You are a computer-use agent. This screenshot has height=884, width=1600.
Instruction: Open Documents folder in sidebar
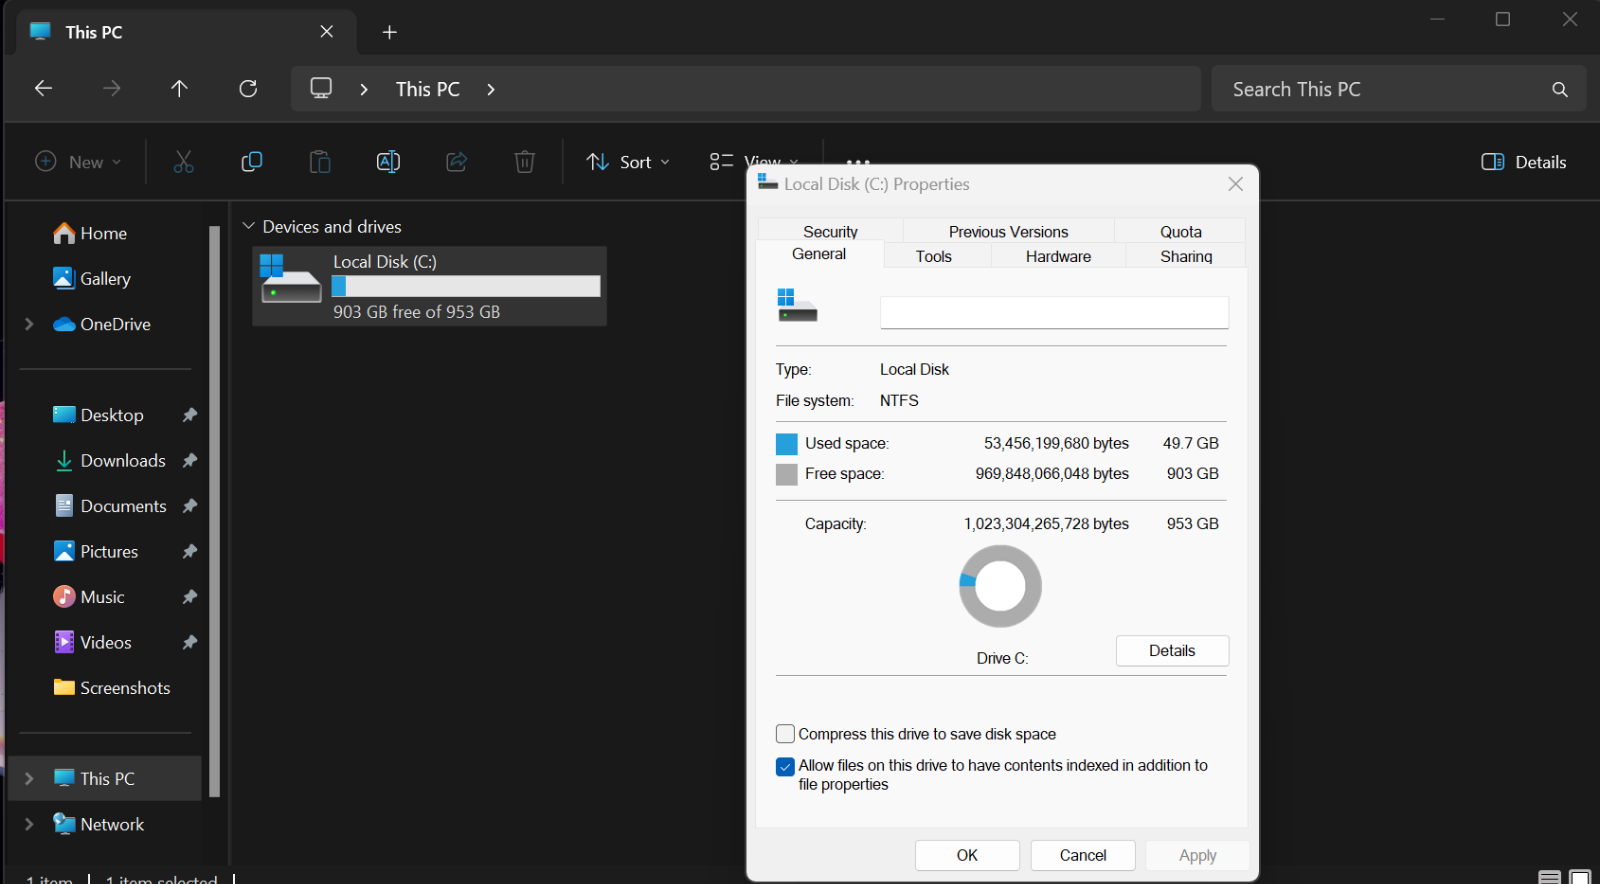(x=123, y=506)
